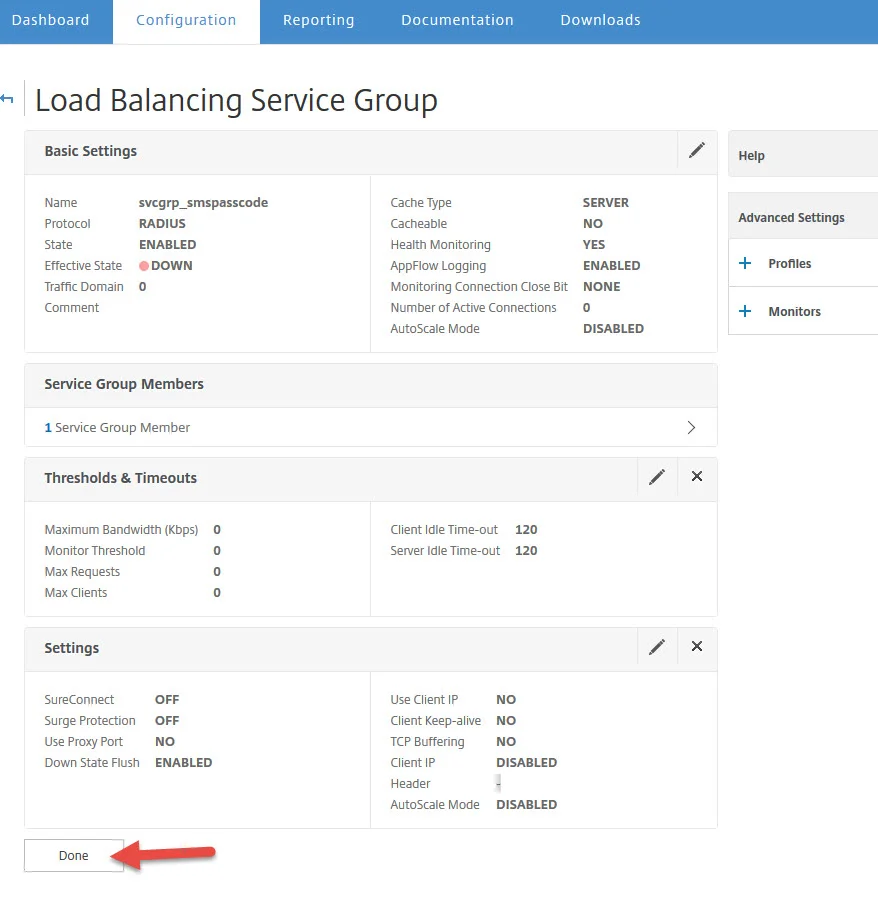Click the Traffic Domain label
This screenshot has height=908, width=878.
[84, 287]
